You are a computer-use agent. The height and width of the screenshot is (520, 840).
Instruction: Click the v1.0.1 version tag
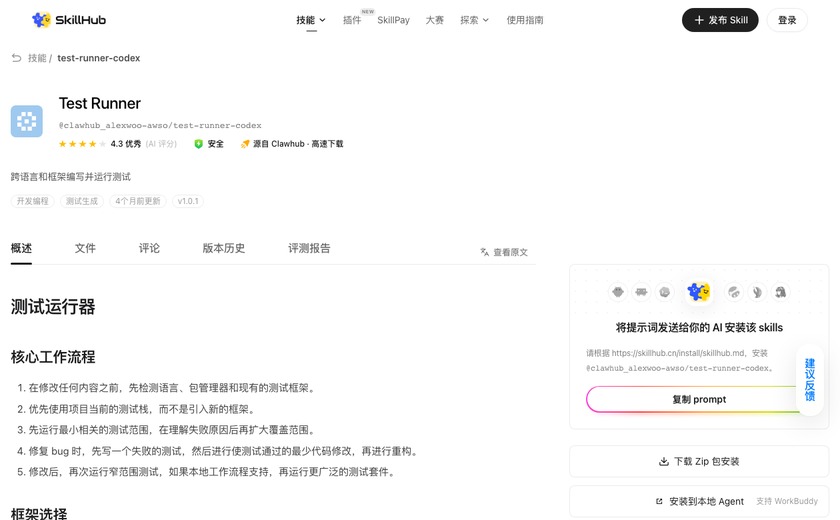(188, 201)
